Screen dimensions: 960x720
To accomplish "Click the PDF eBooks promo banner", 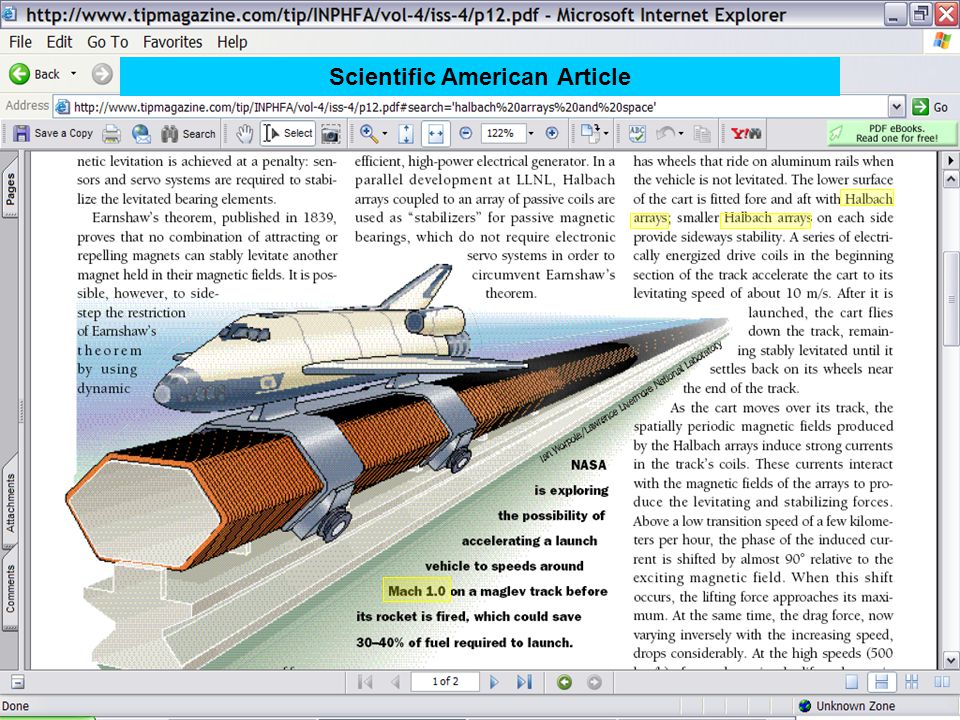I will point(891,133).
